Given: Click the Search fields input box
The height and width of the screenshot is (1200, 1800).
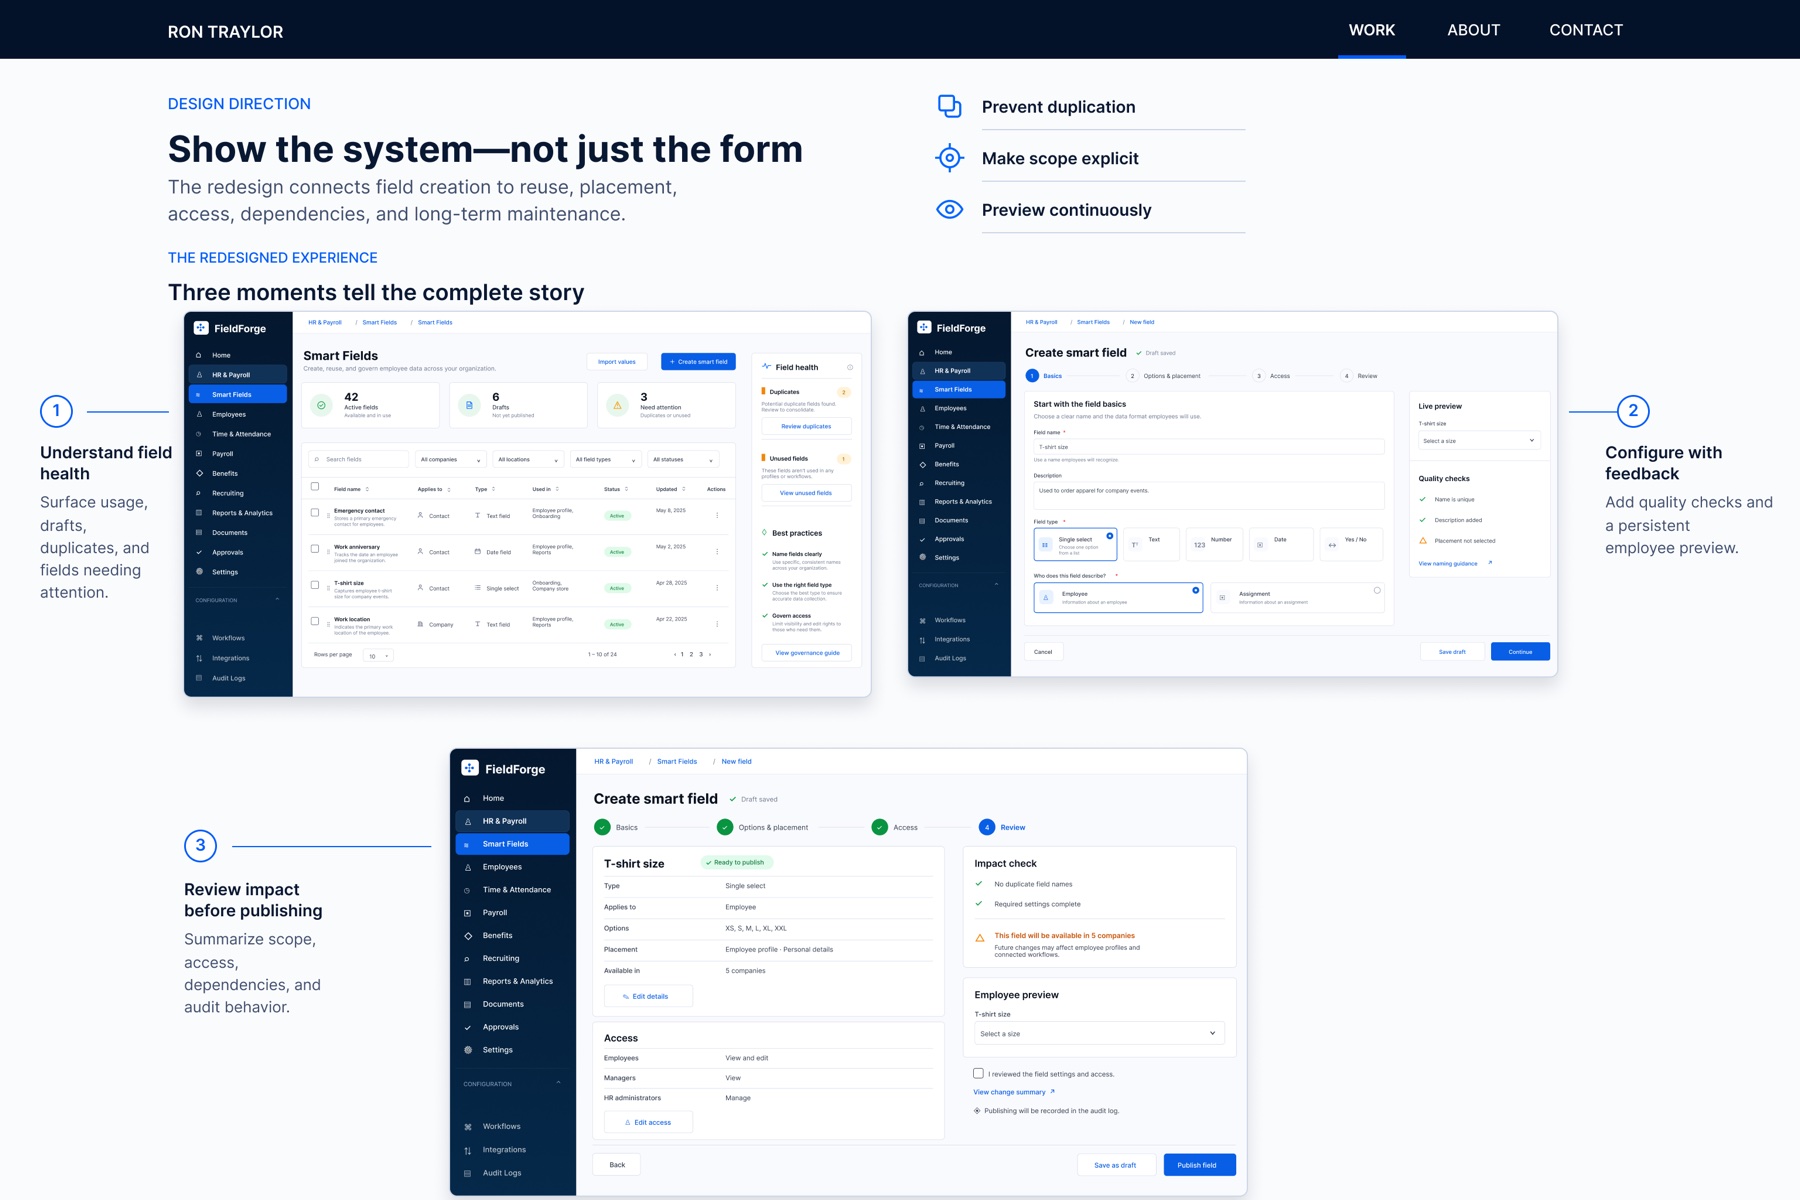Looking at the screenshot, I should [x=358, y=459].
